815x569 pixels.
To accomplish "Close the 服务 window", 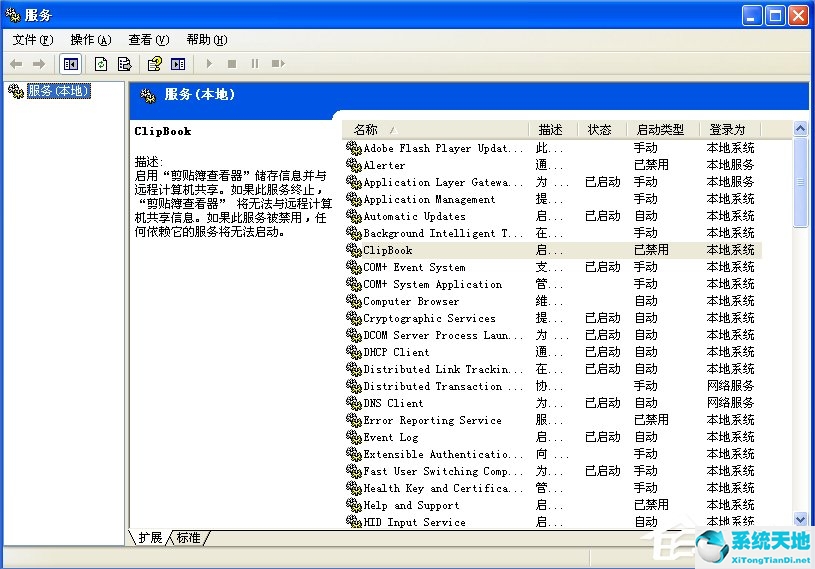I will [798, 16].
